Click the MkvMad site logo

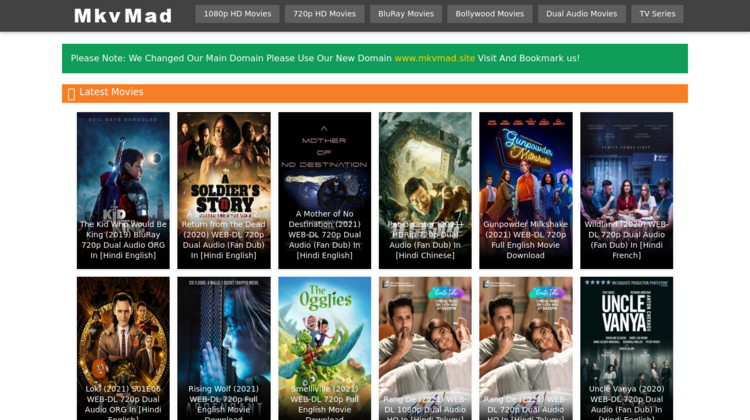click(123, 15)
